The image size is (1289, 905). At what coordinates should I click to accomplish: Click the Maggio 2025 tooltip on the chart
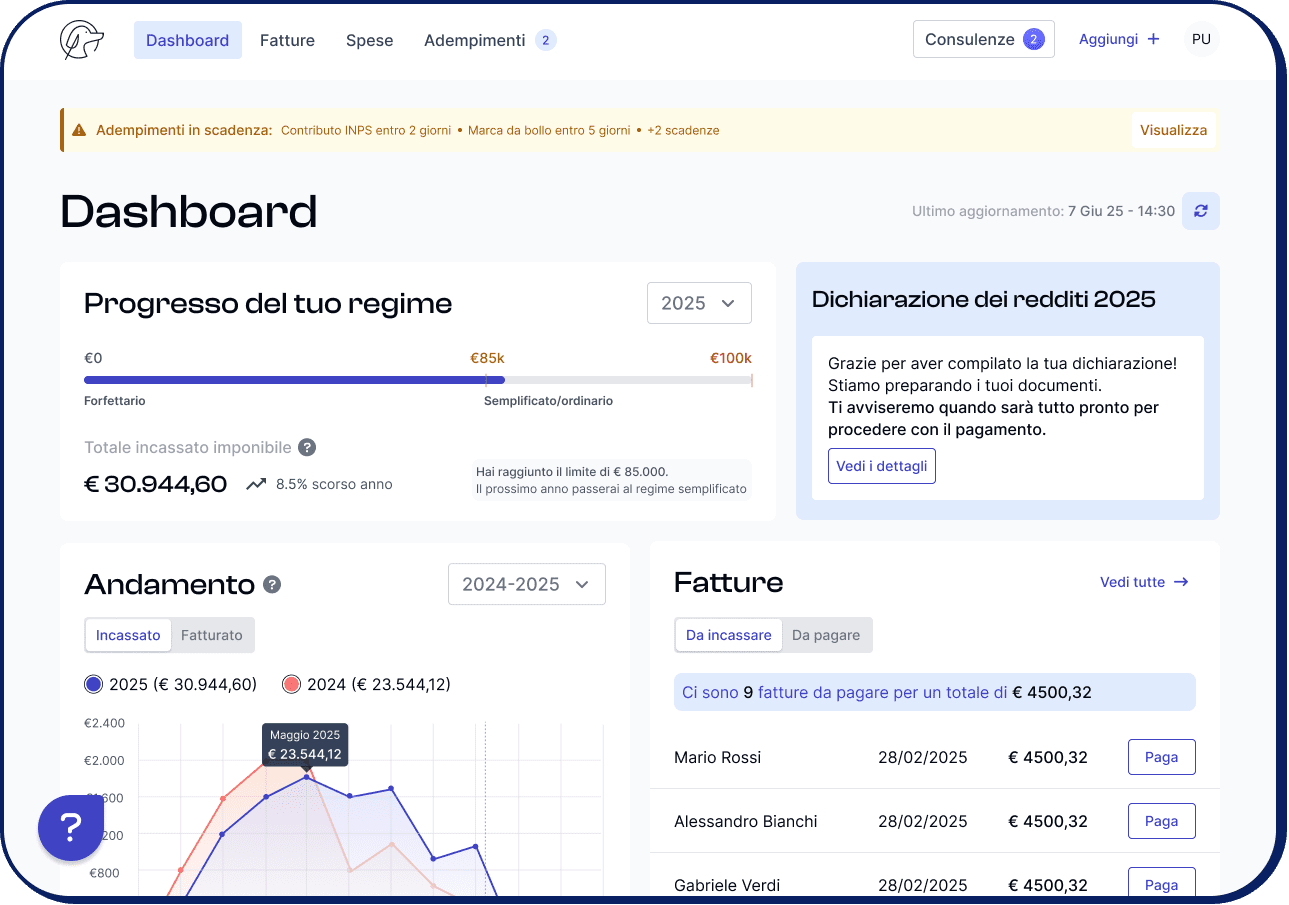pos(305,744)
